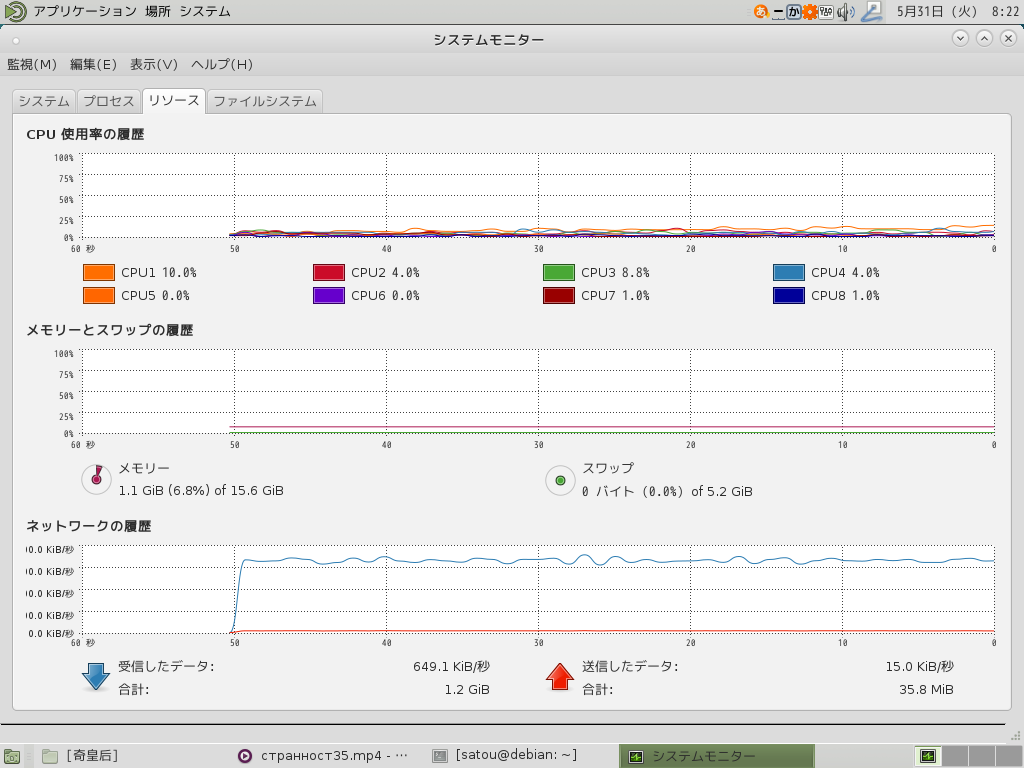Click the received total value 1.2 GiB
The width and height of the screenshot is (1024, 768).
[467, 690]
